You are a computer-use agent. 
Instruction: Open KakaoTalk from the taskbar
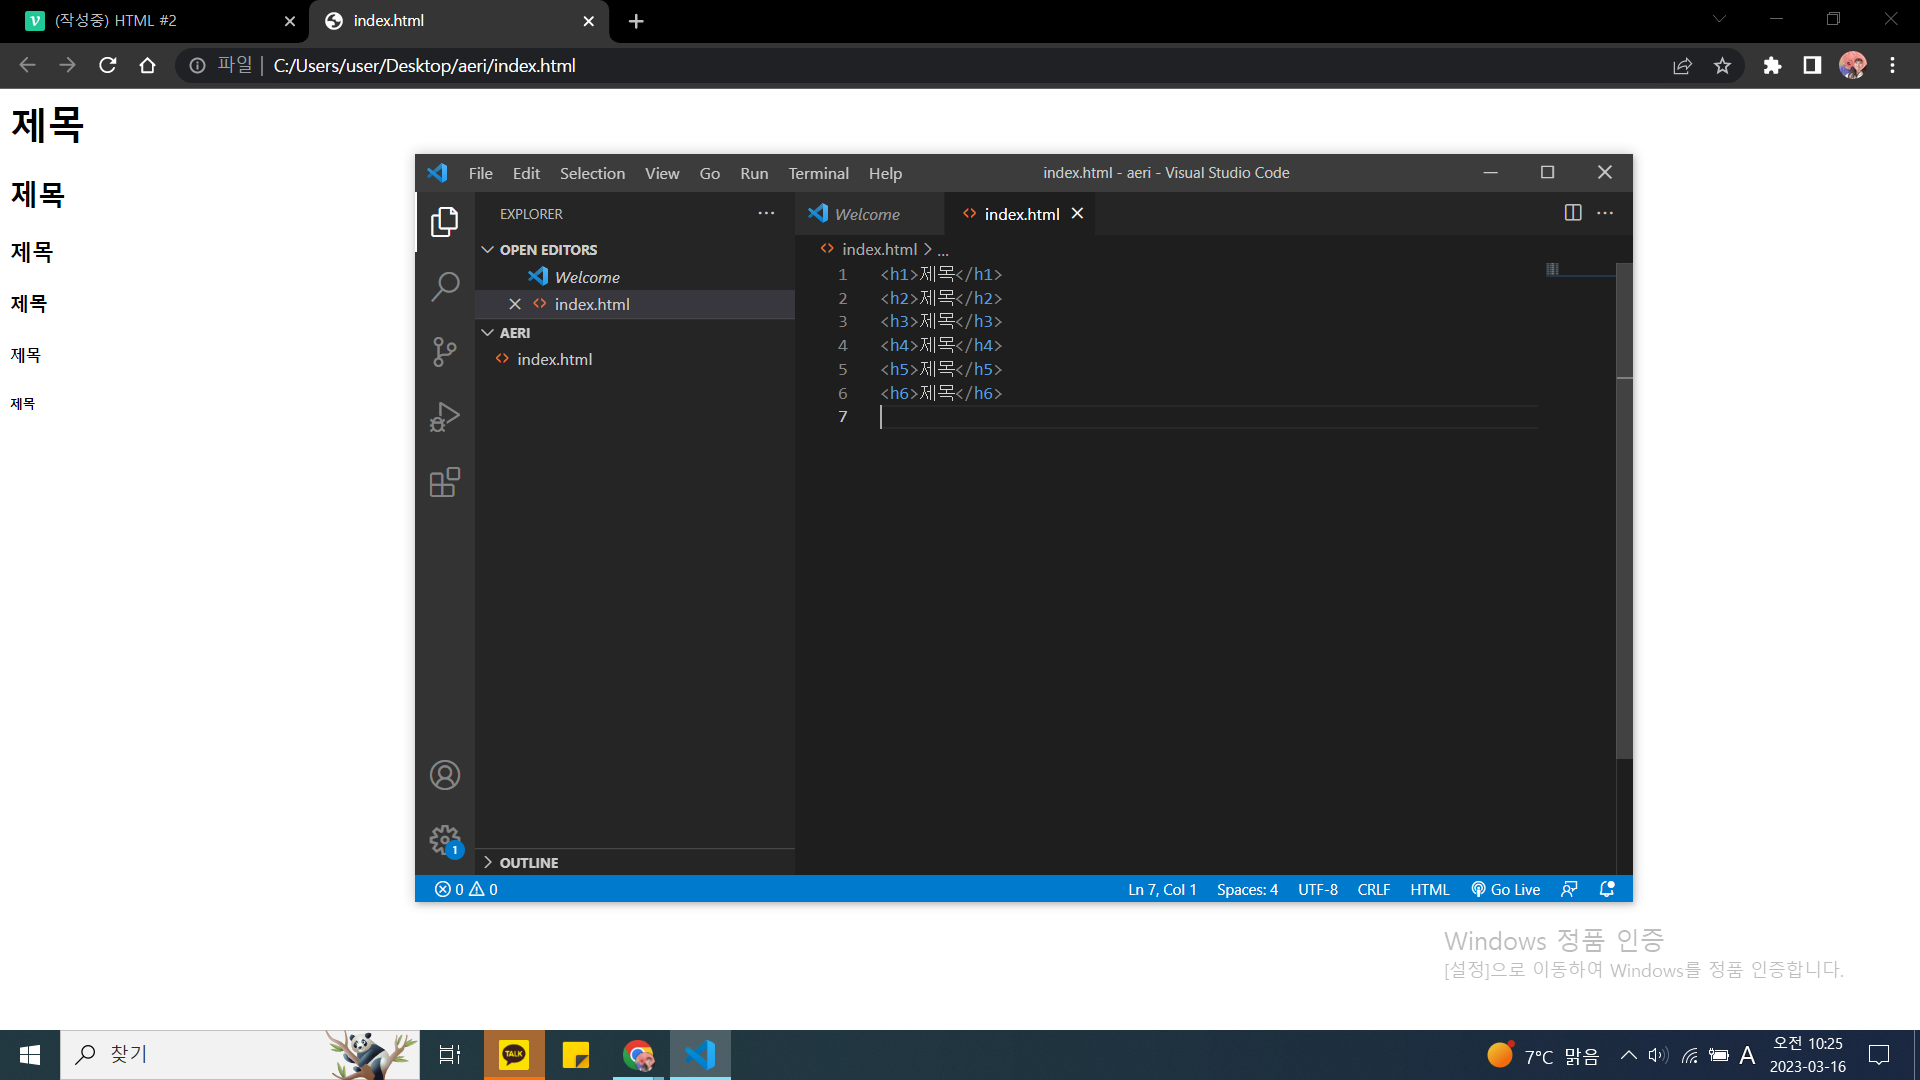tap(514, 1054)
